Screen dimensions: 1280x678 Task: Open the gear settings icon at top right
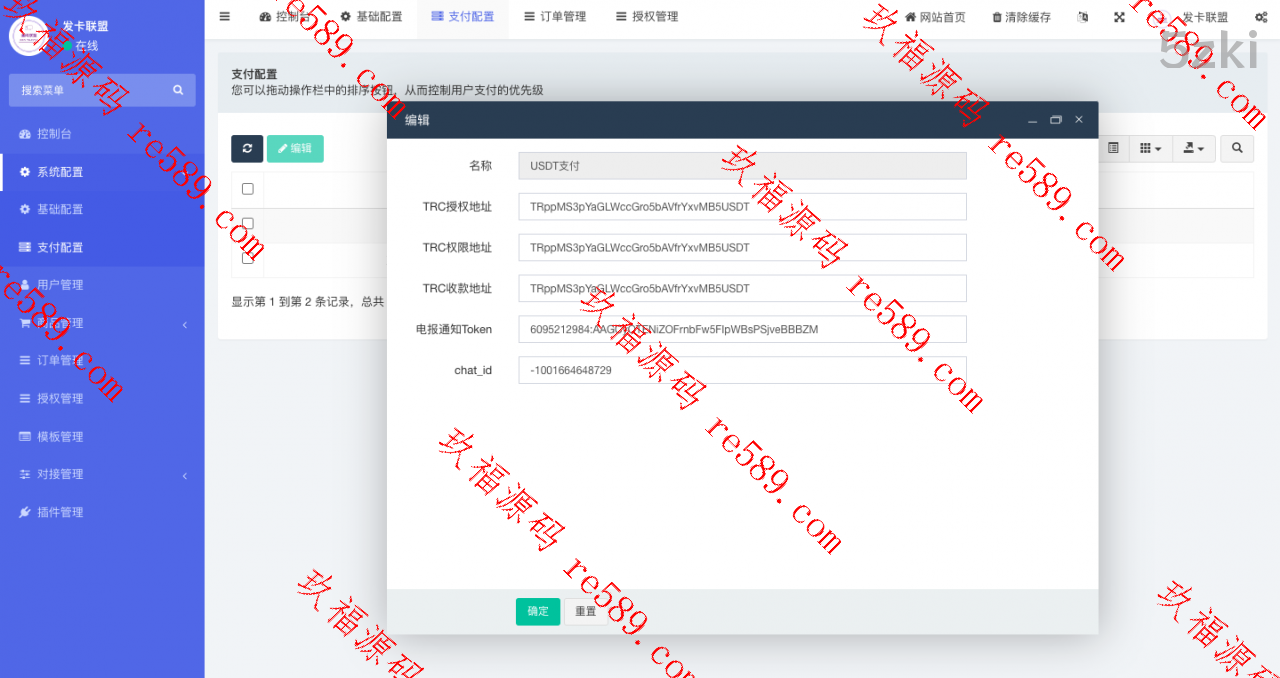coord(1261,17)
